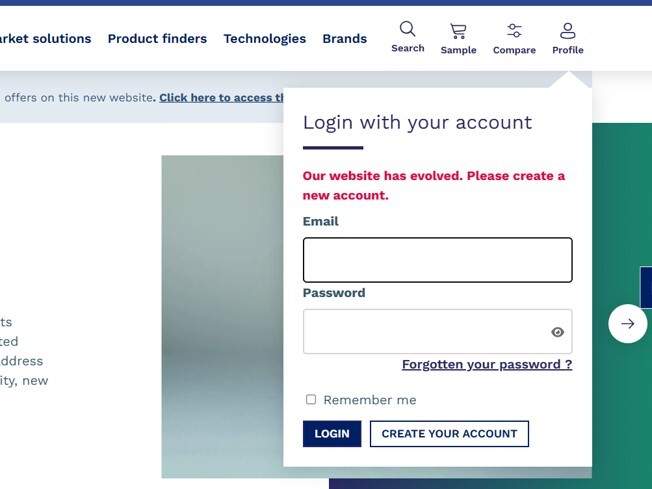Viewport: 652px width, 489px height.
Task: Open the Sample cart icon
Action: pyautogui.click(x=458, y=31)
